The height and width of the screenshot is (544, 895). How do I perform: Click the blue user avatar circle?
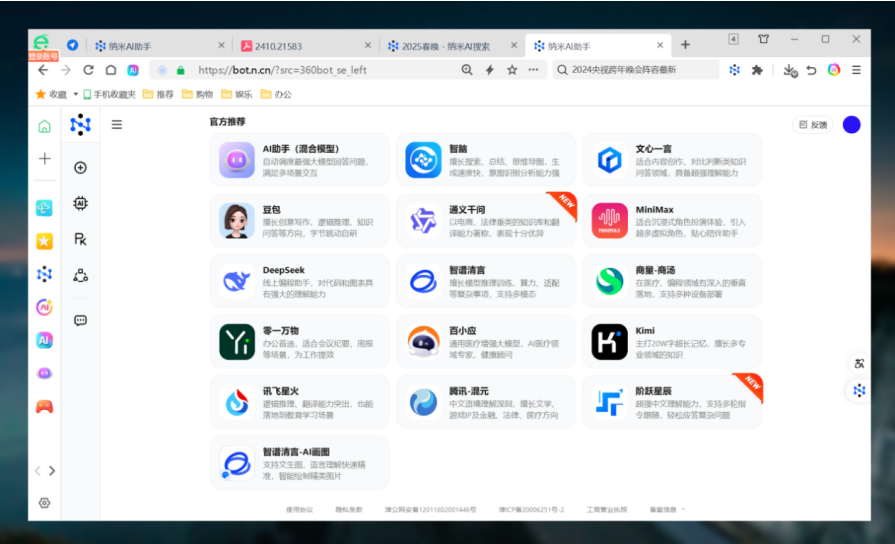851,125
